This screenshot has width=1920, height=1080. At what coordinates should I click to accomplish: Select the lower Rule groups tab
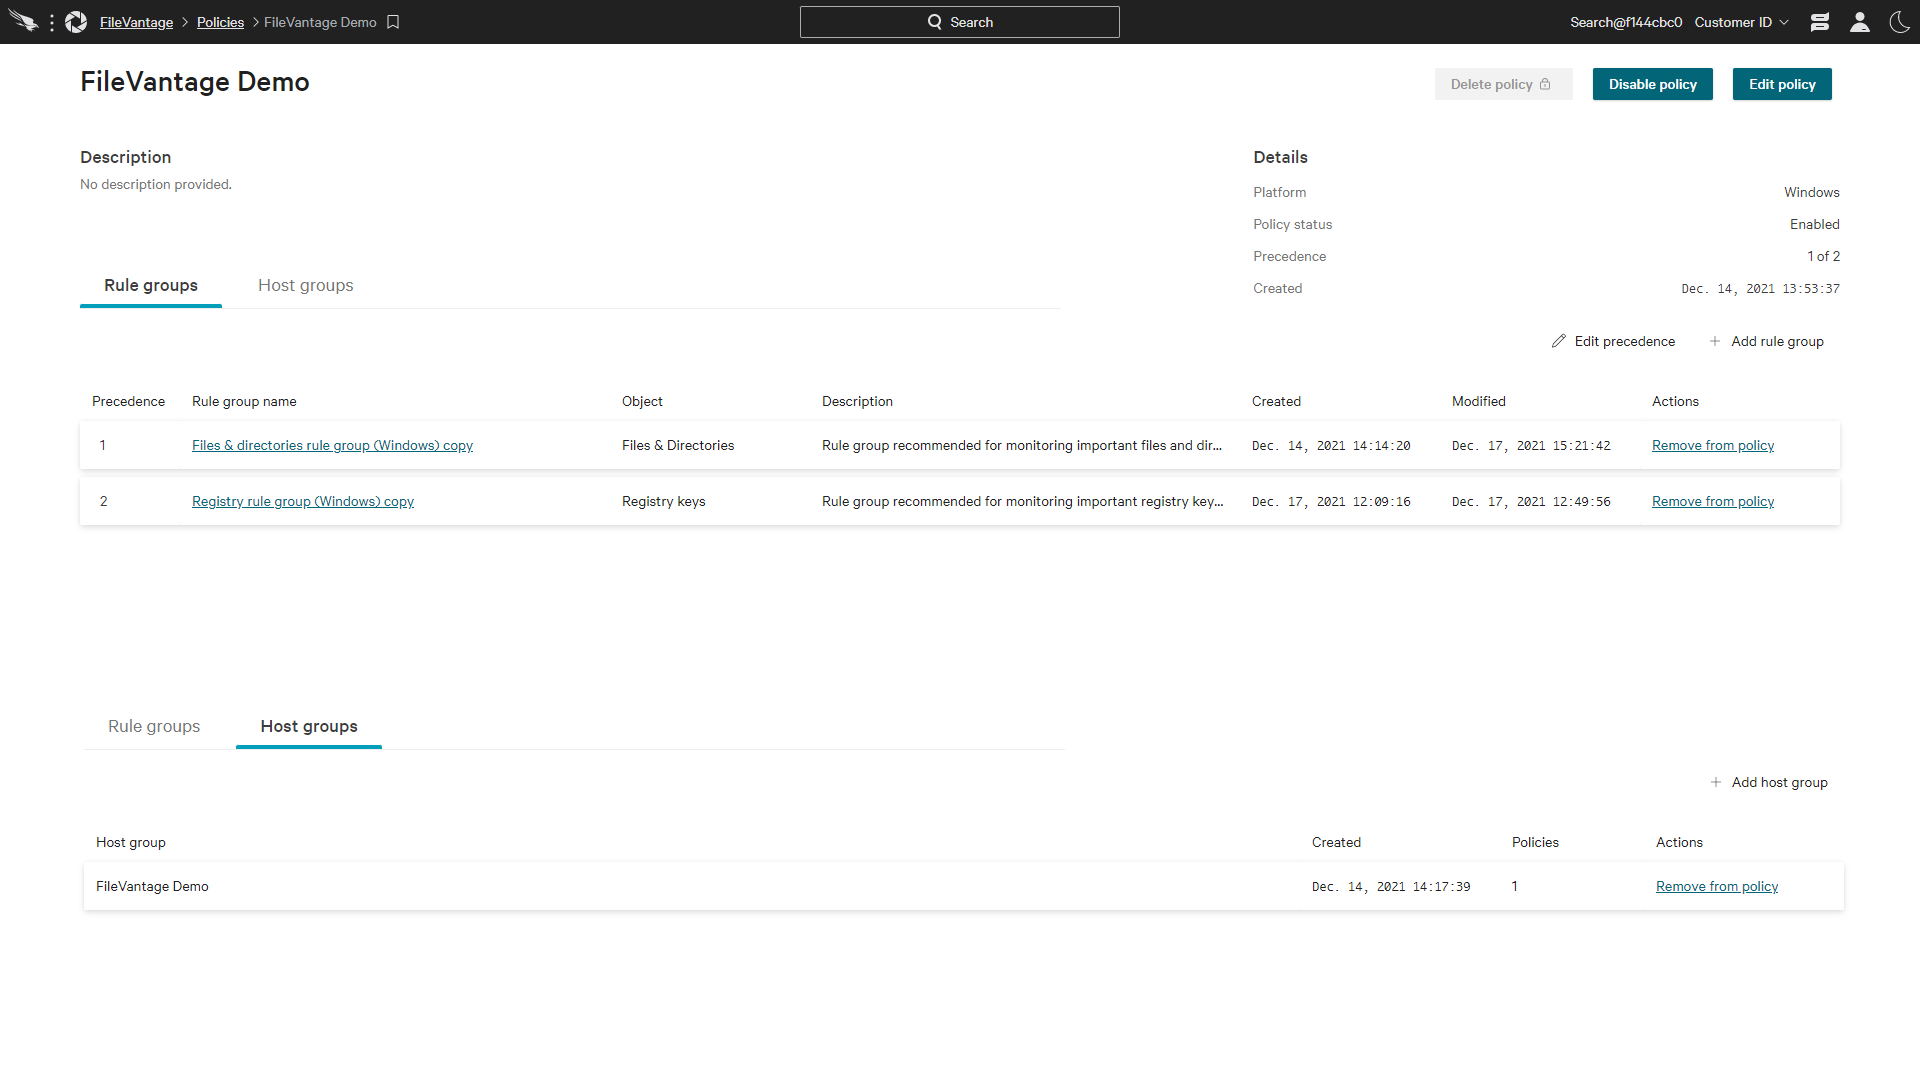(x=154, y=726)
